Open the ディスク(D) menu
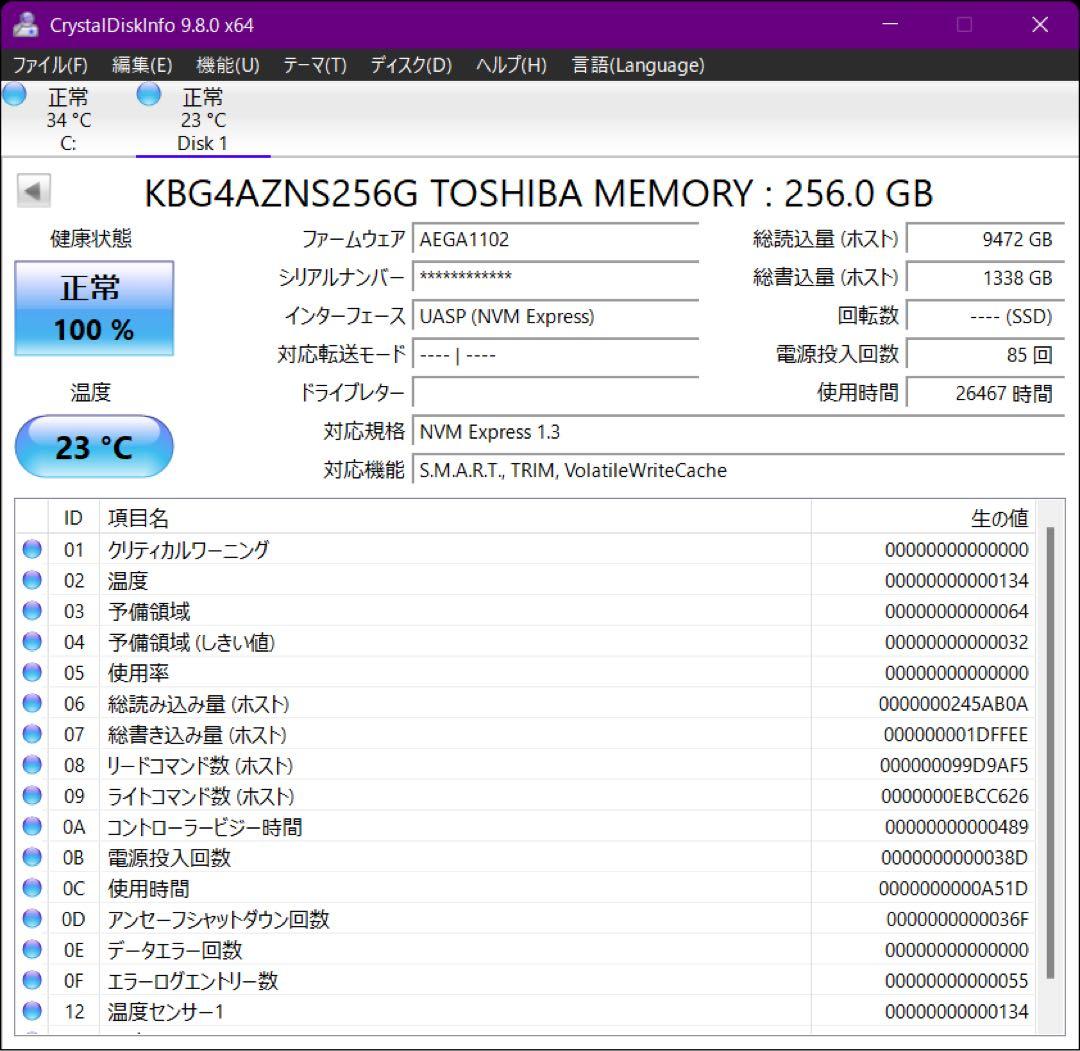Viewport: 1080px width, 1051px height. click(411, 65)
